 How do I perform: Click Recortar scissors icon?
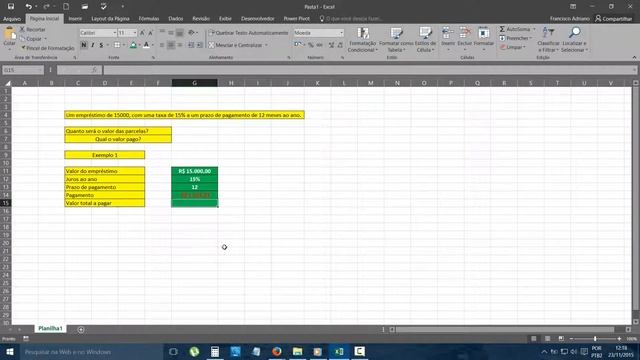22,29
